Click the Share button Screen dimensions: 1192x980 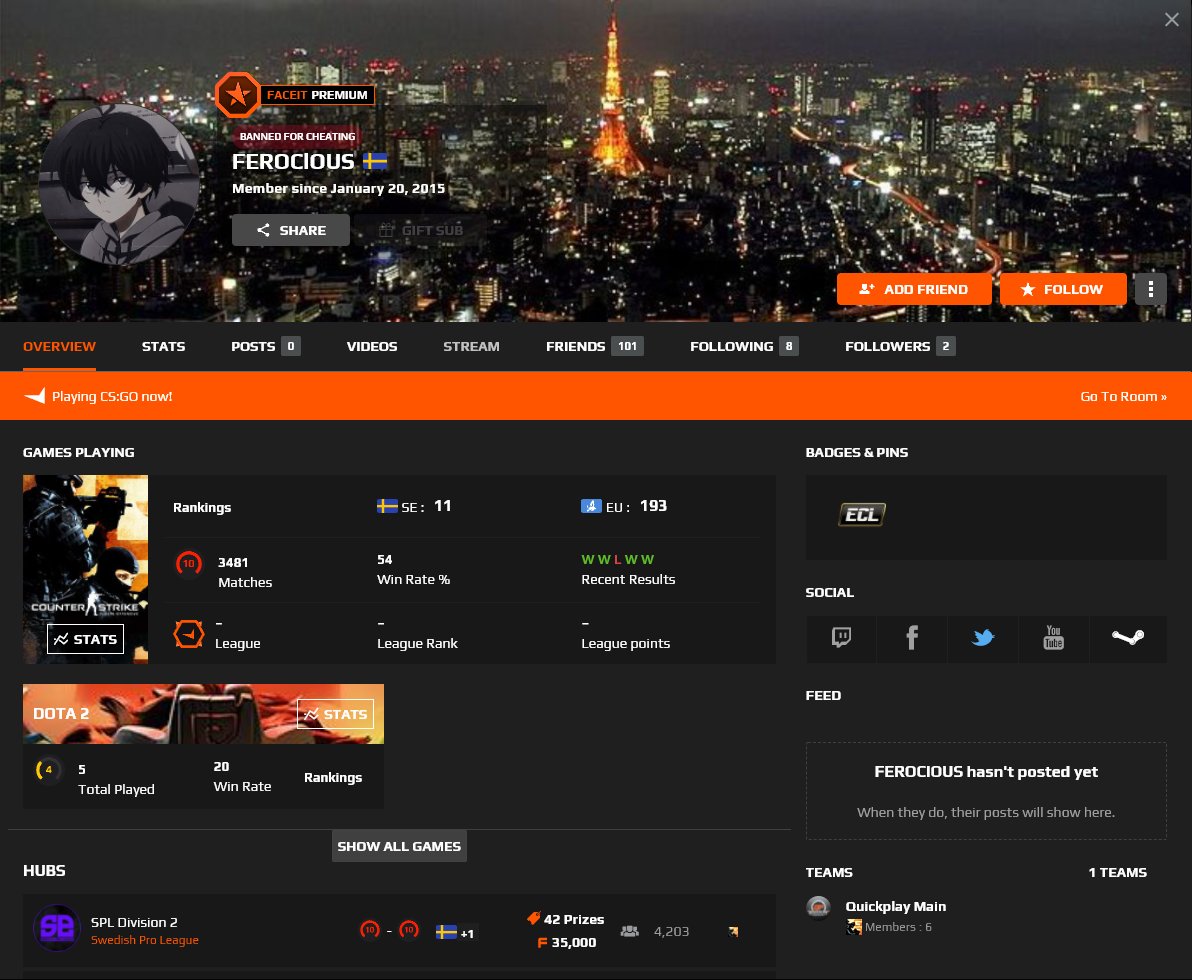click(x=291, y=230)
